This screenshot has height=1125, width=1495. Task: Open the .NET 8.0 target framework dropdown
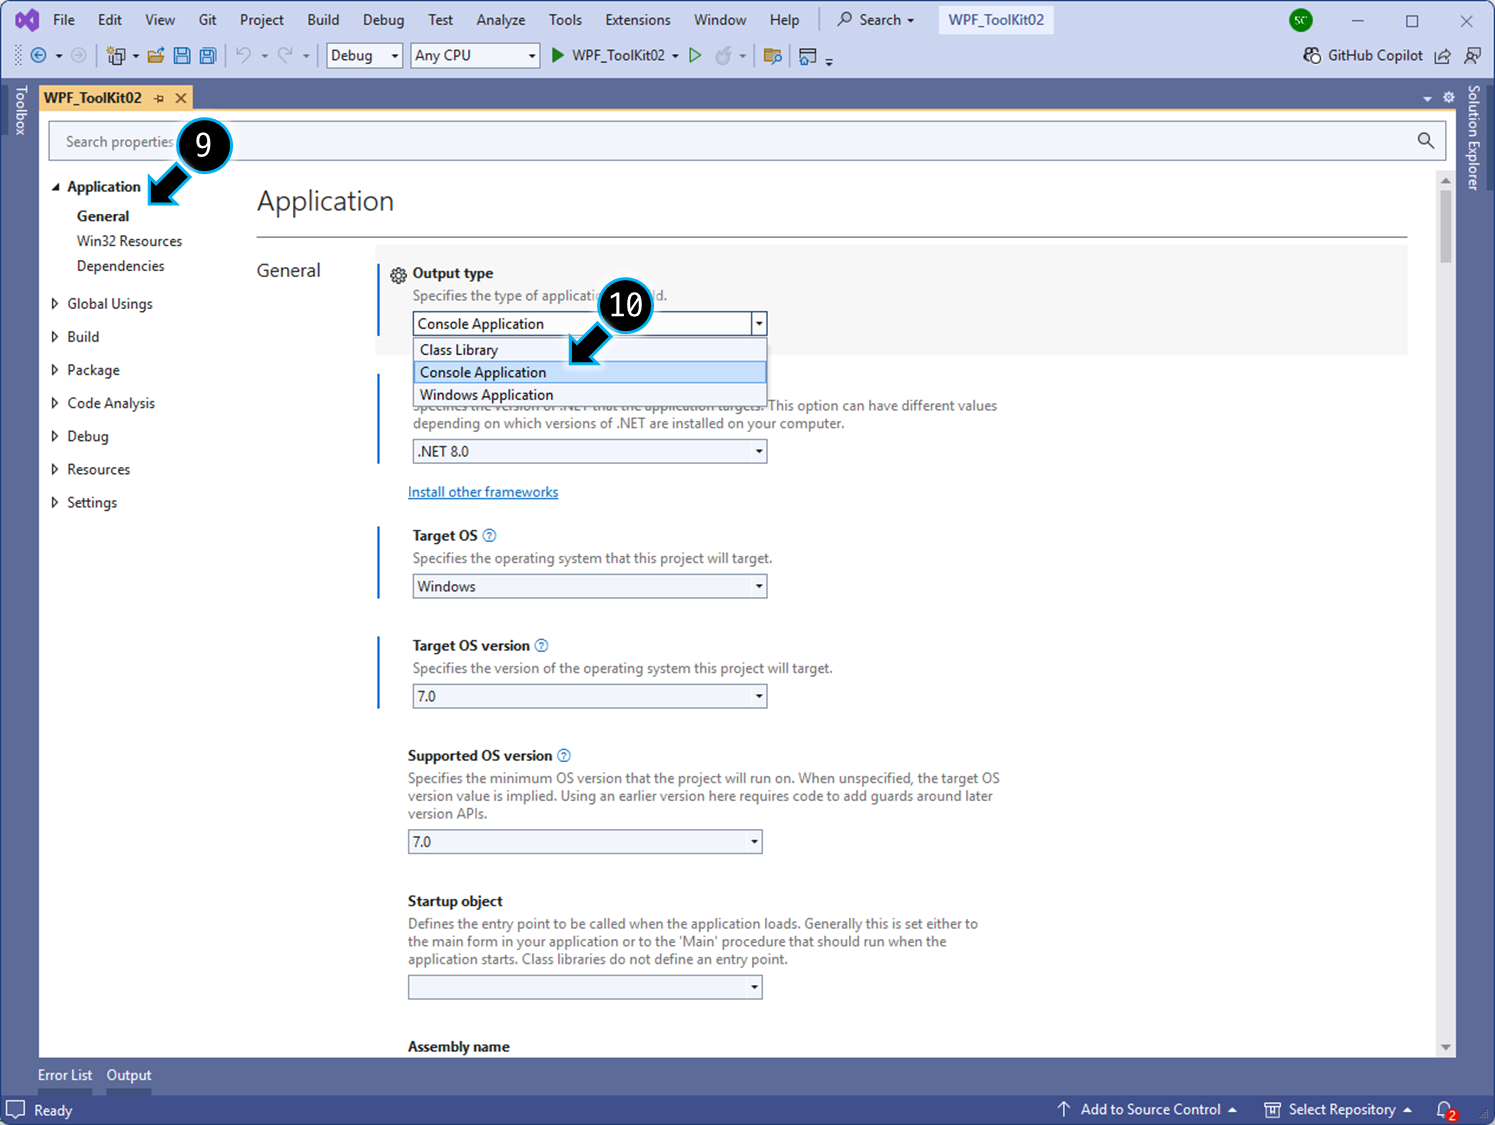590,451
